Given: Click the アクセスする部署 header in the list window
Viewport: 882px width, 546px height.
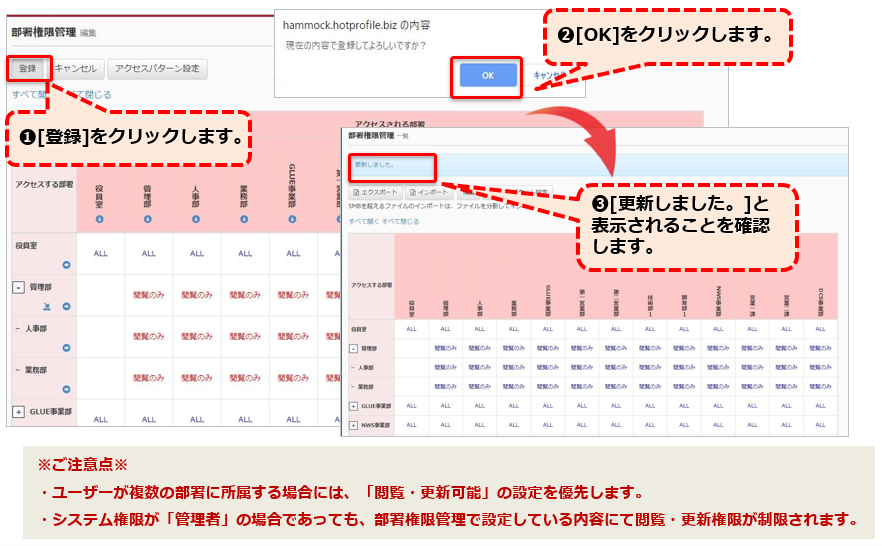Looking at the screenshot, I should (x=372, y=286).
